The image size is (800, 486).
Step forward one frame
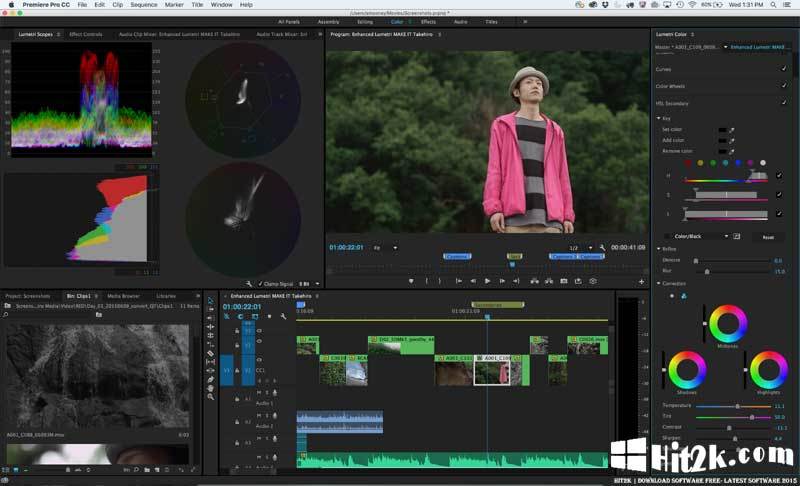(x=502, y=281)
